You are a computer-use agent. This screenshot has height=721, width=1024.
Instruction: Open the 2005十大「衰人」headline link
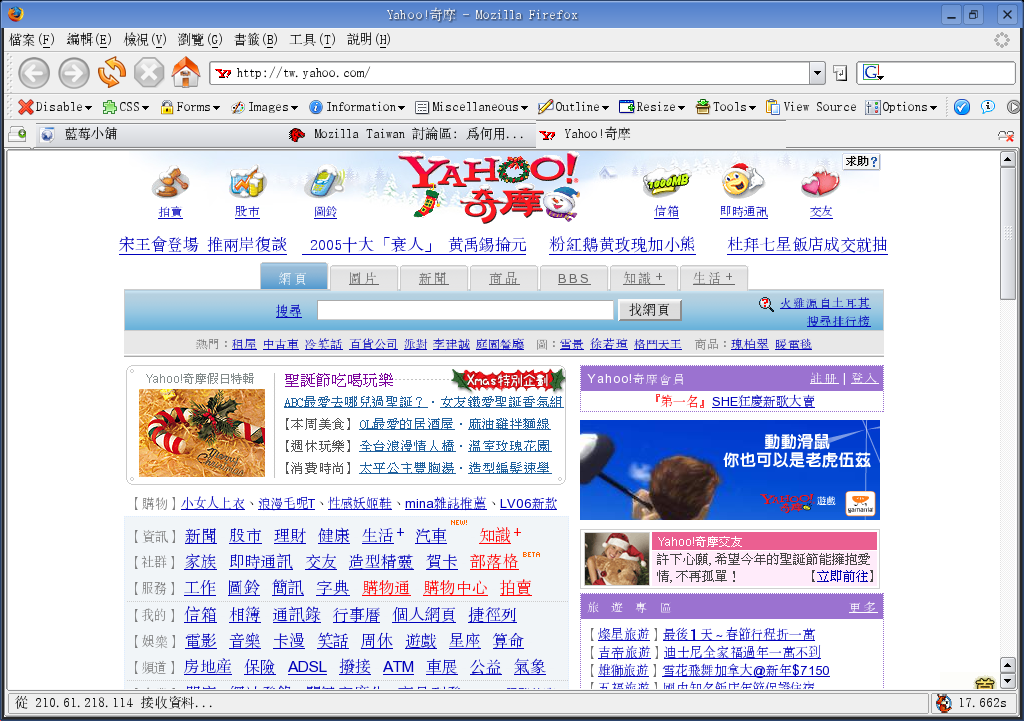[x=417, y=246]
